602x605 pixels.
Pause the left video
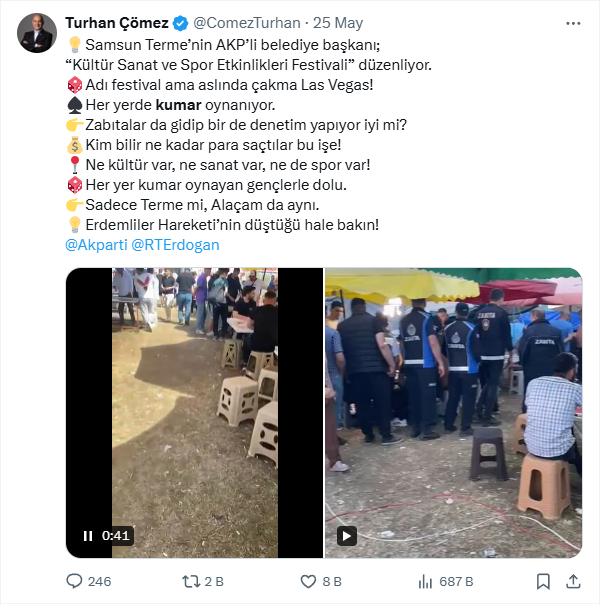click(x=87, y=536)
